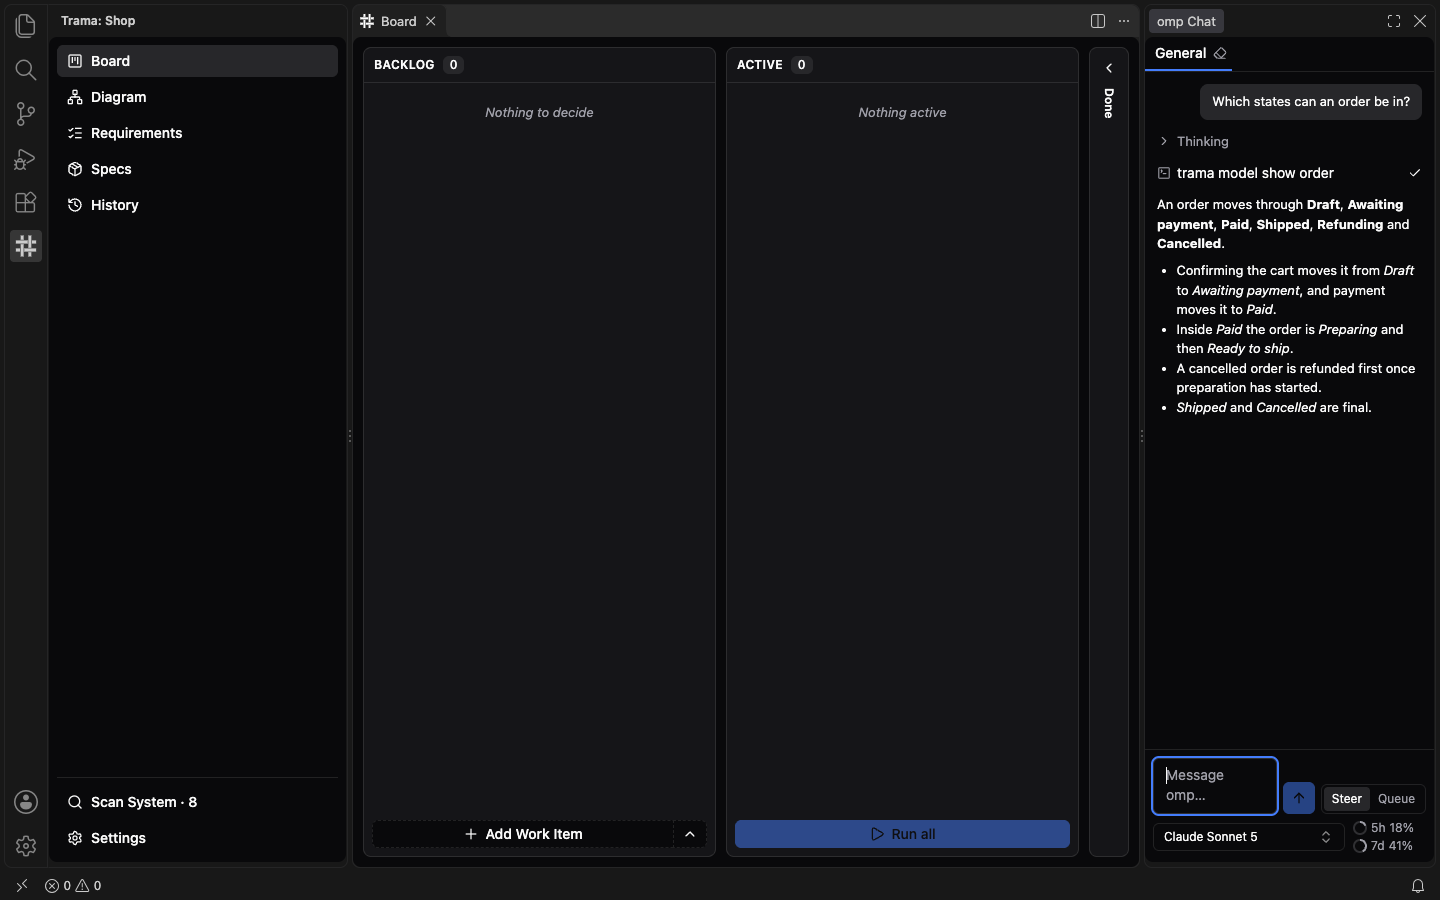Open the remote window status bar icon

[x=22, y=886]
